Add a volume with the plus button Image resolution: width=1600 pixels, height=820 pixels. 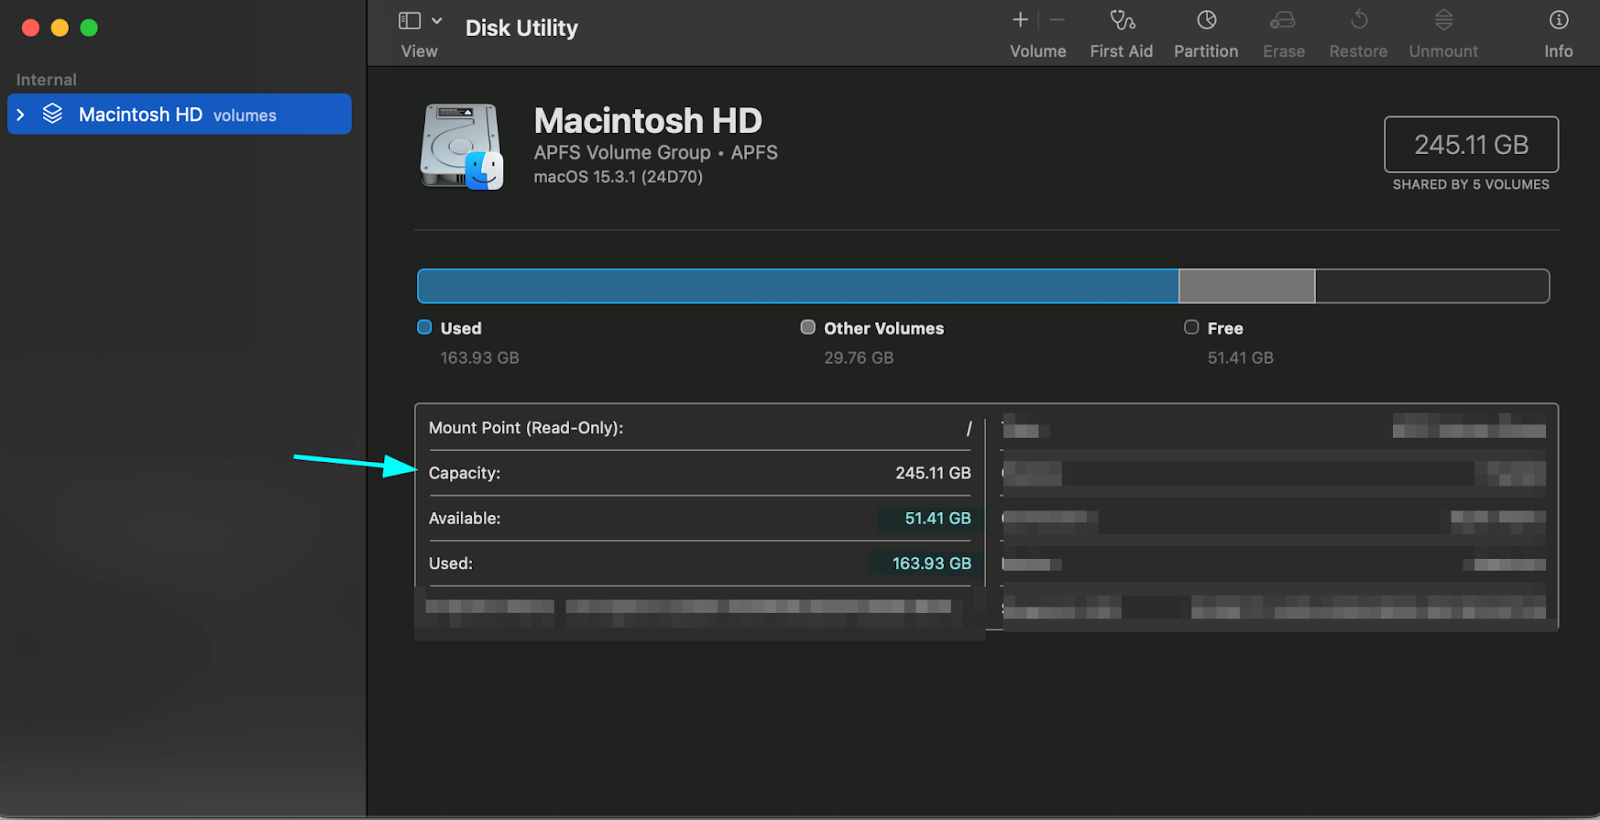[1020, 20]
